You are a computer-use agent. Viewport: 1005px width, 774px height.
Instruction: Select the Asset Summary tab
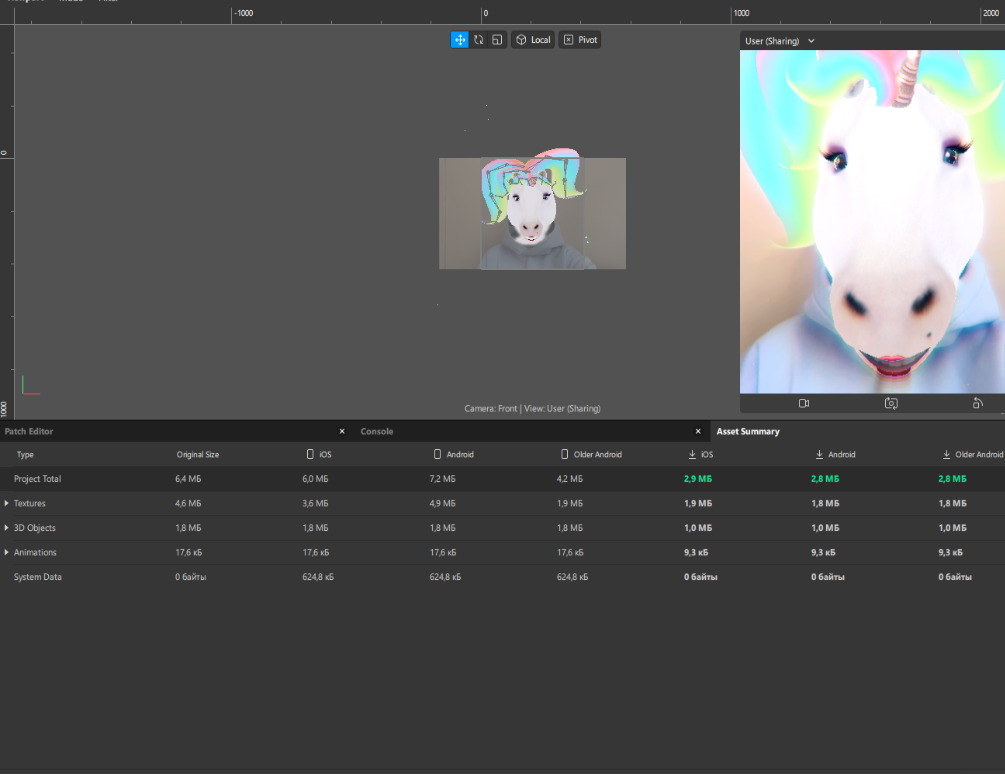point(748,431)
